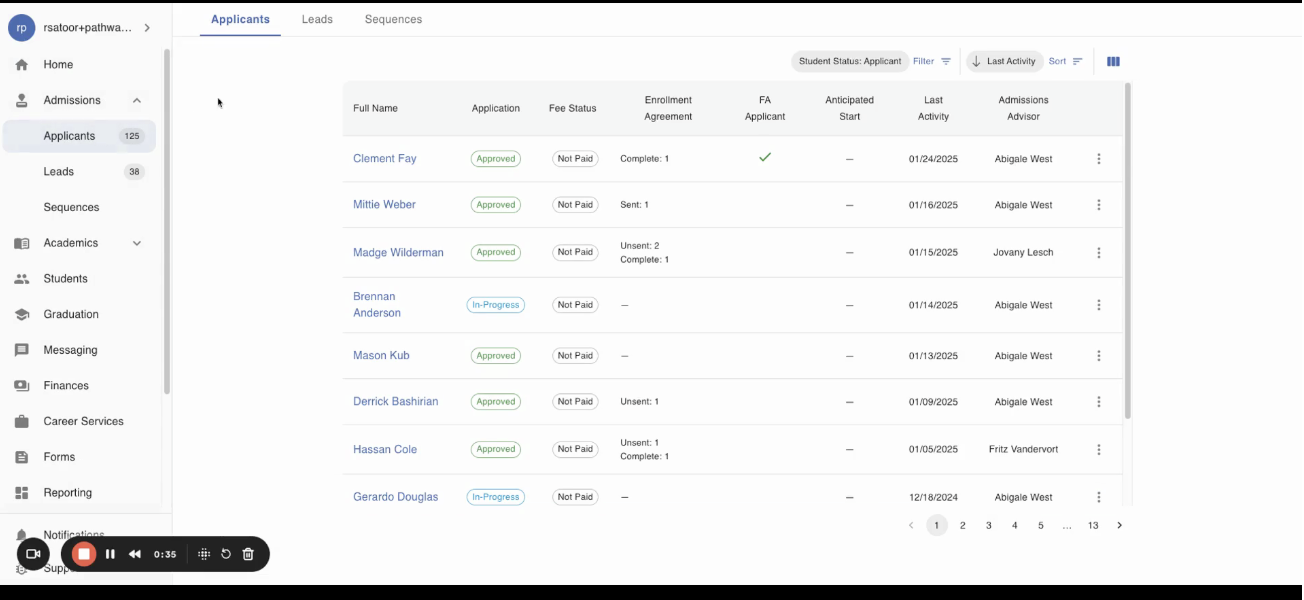The height and width of the screenshot is (600, 1304).
Task: Open row menu for Mason Kub
Action: pyautogui.click(x=1099, y=356)
